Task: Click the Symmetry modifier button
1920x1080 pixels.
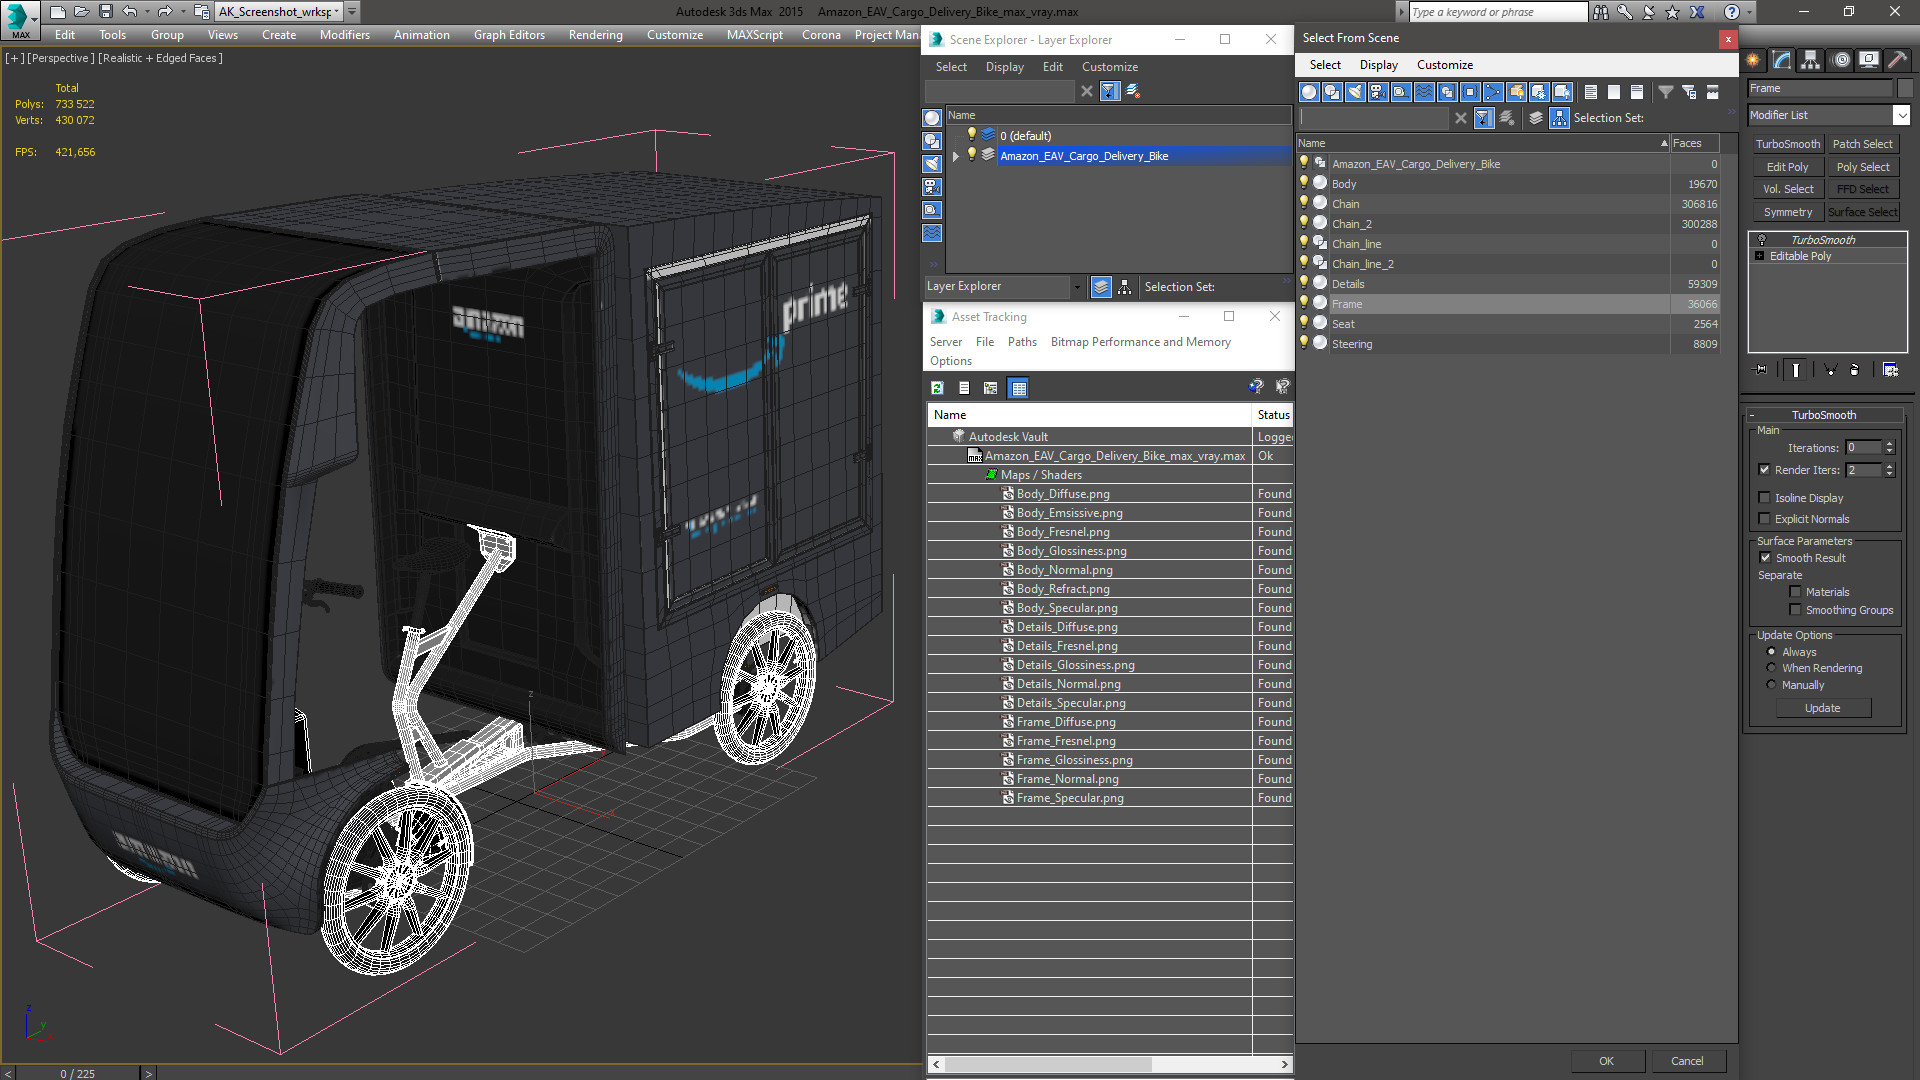Action: tap(1787, 212)
